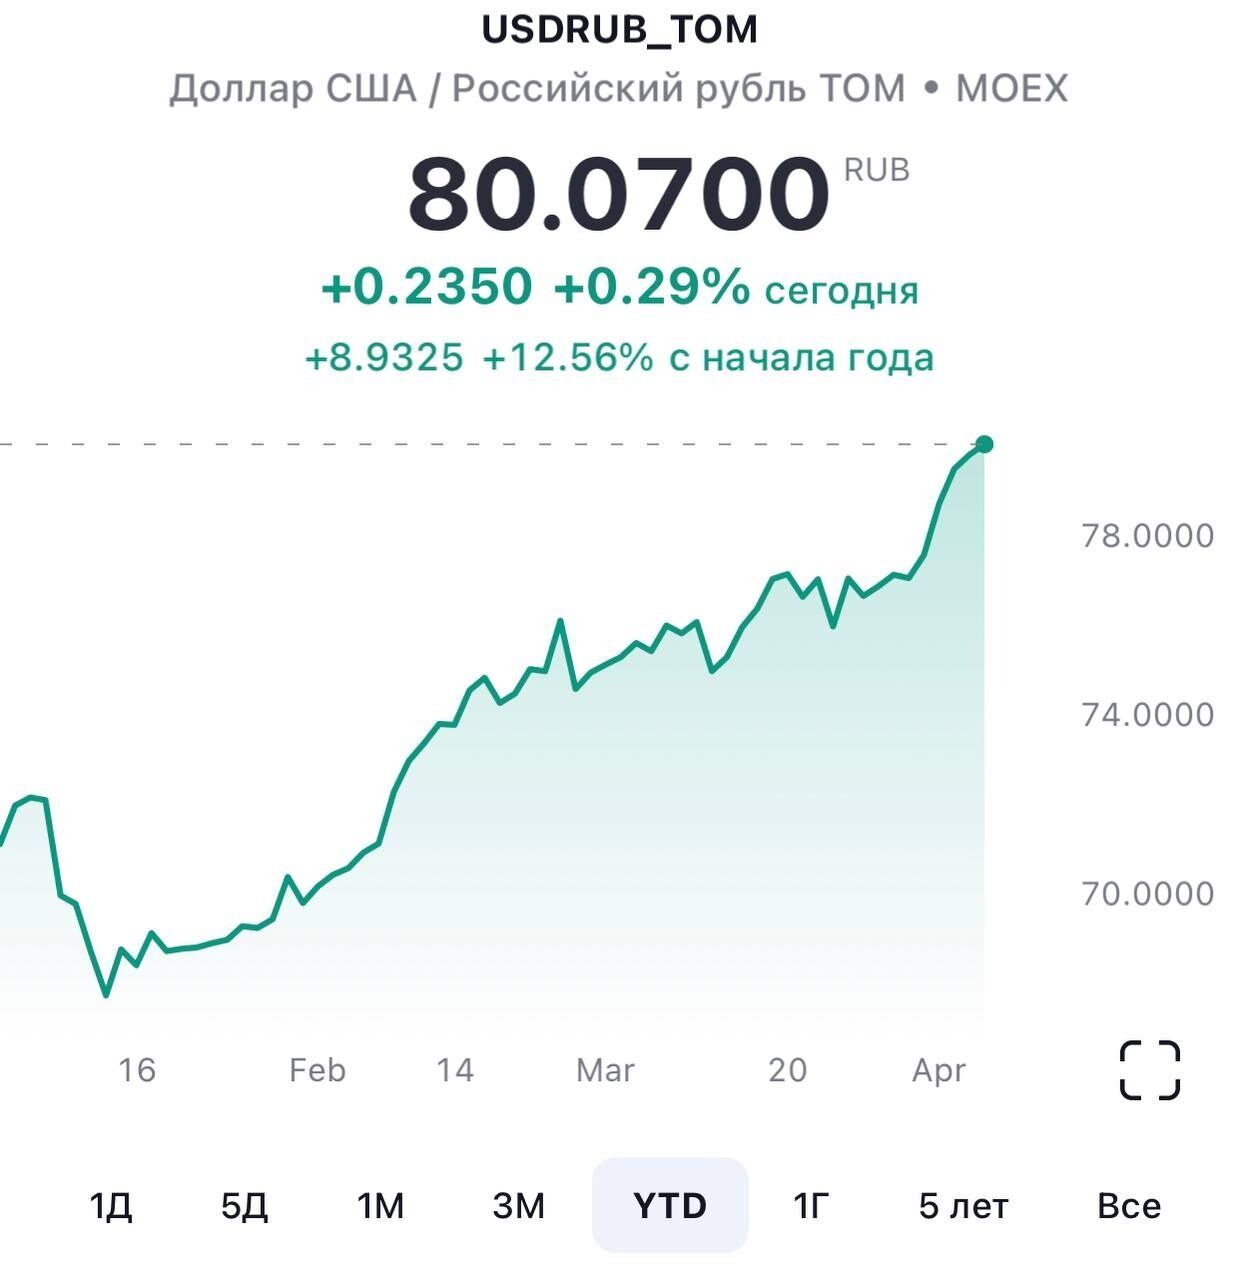
Task: Click the 78.0000 price axis label
Action: click(x=1147, y=536)
